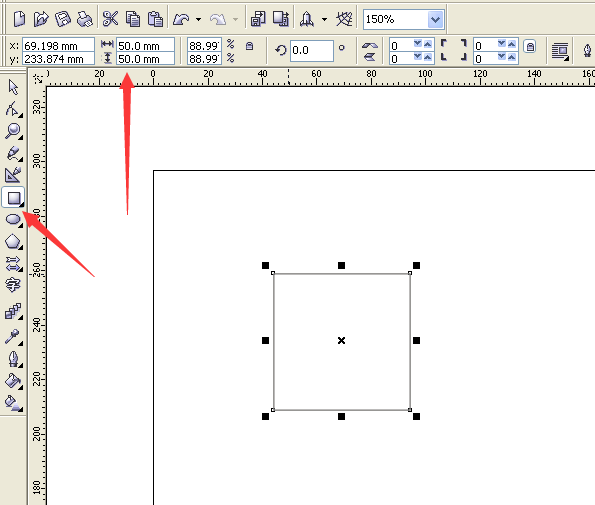Edit horizontal scale percentage field

(x=204, y=46)
